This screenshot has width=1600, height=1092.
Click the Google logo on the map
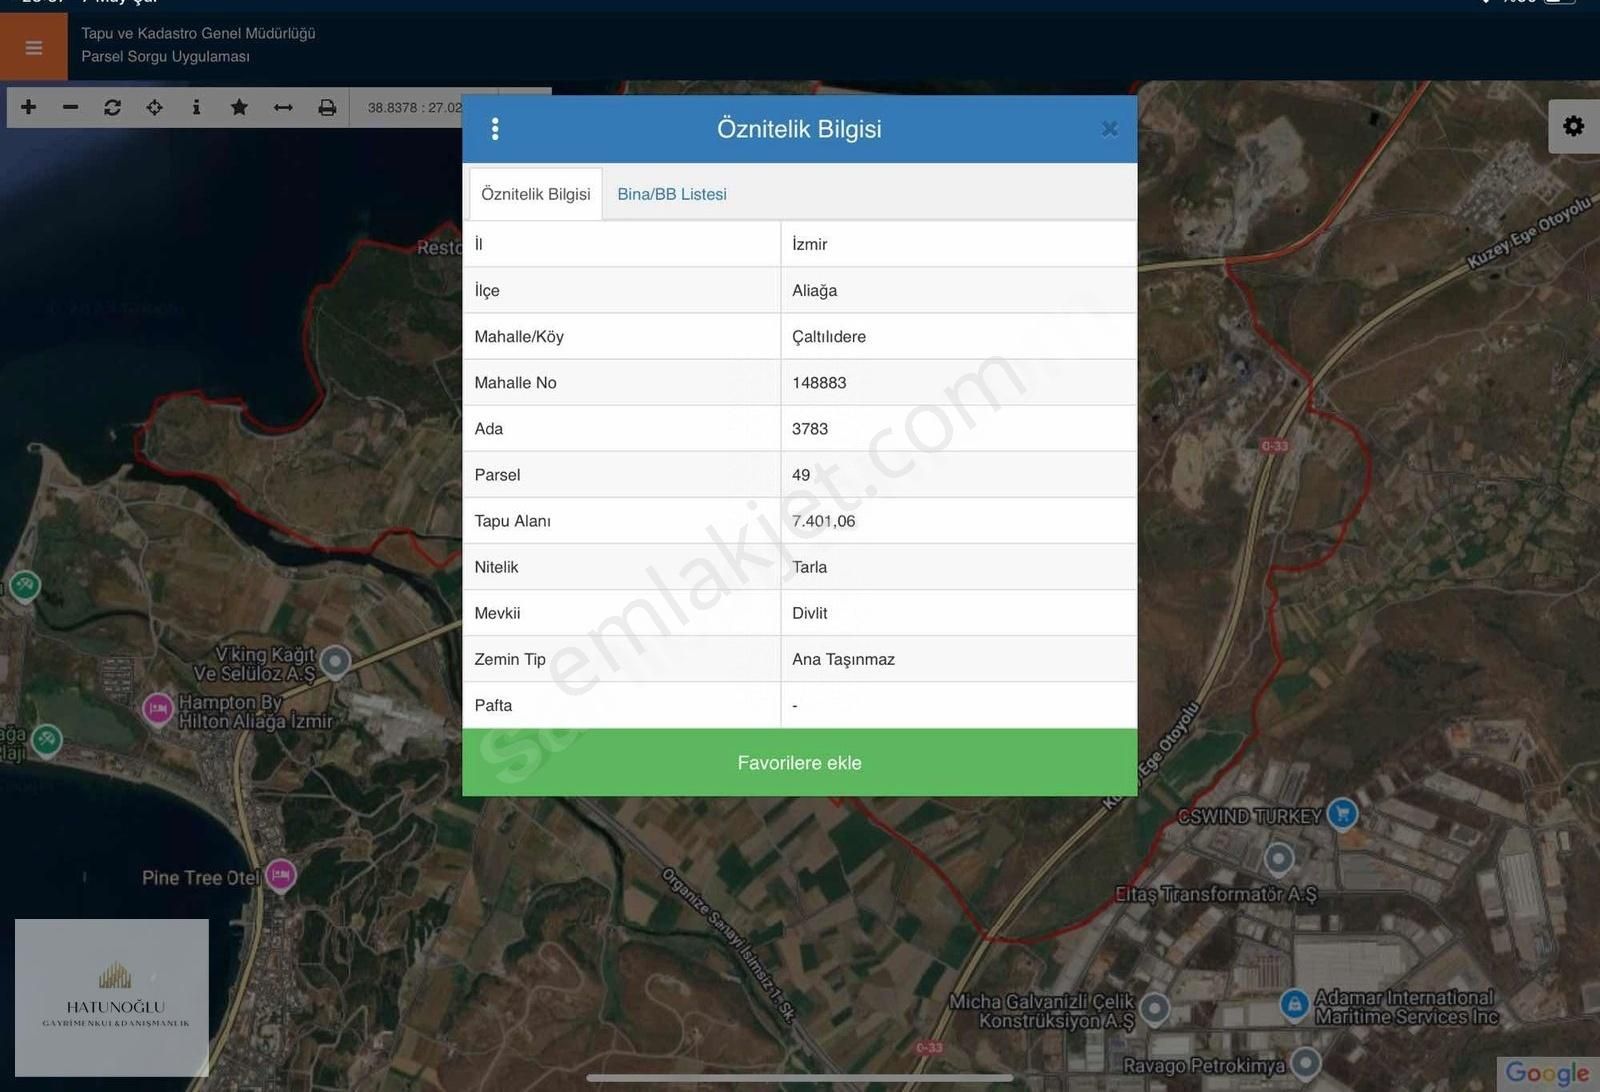click(x=1547, y=1073)
